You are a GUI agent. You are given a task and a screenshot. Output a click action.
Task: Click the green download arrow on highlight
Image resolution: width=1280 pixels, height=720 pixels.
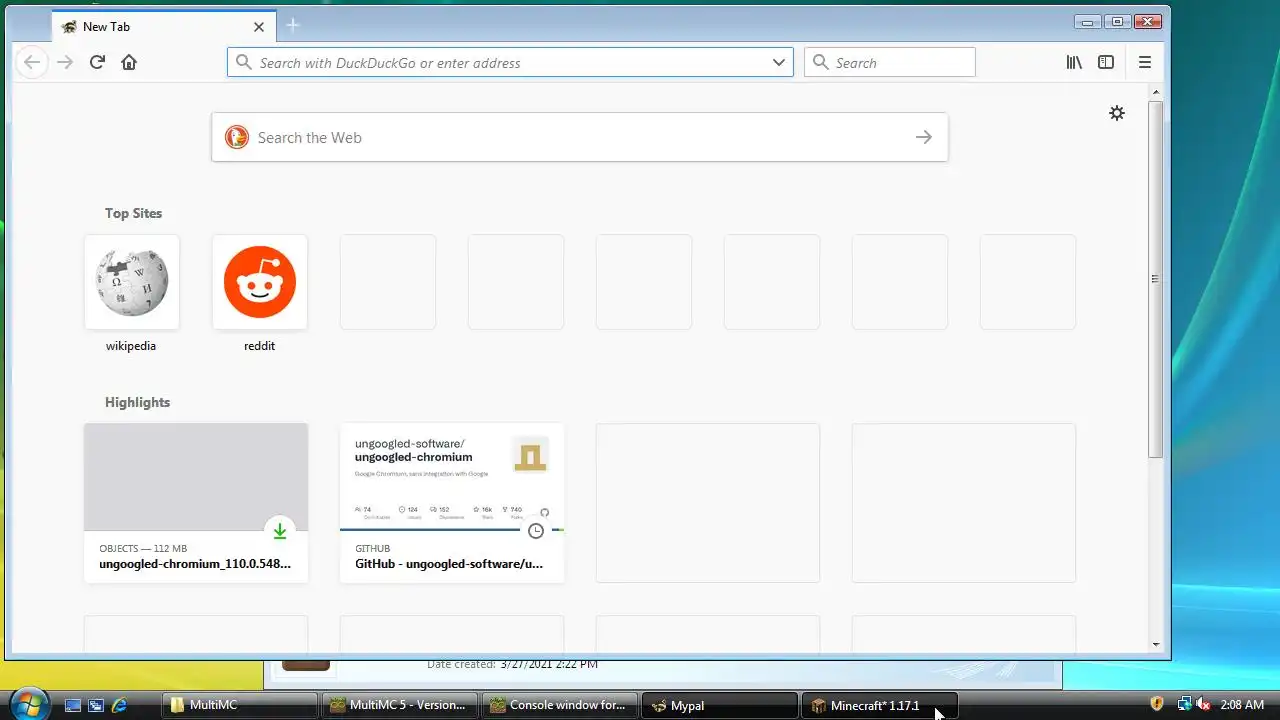click(280, 531)
